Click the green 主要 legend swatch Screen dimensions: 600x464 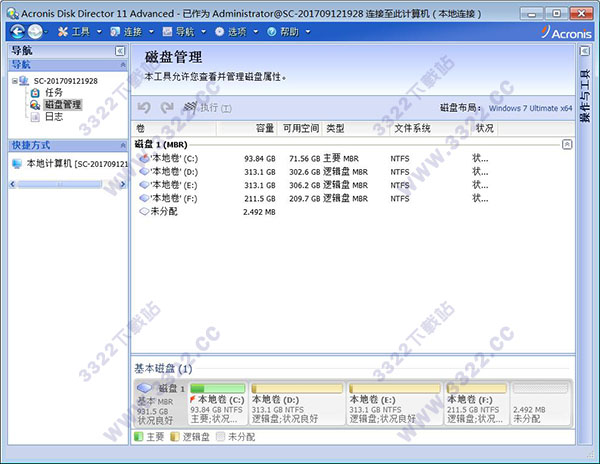(139, 437)
